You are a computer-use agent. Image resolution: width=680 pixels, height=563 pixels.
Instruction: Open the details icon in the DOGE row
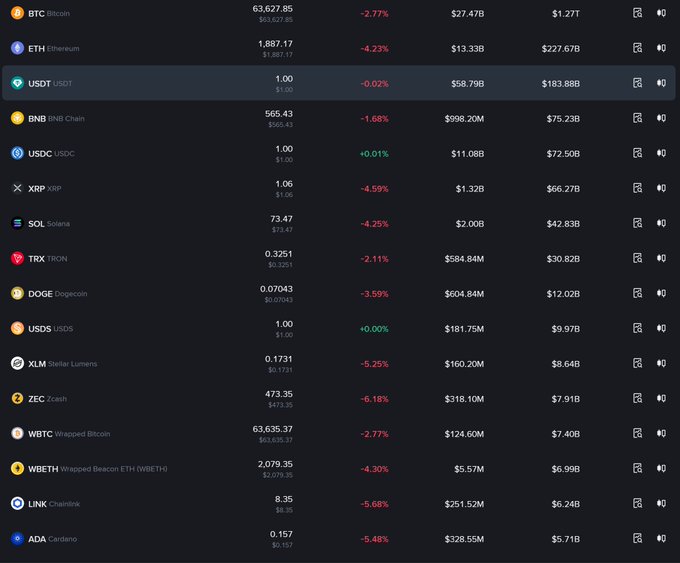click(637, 293)
